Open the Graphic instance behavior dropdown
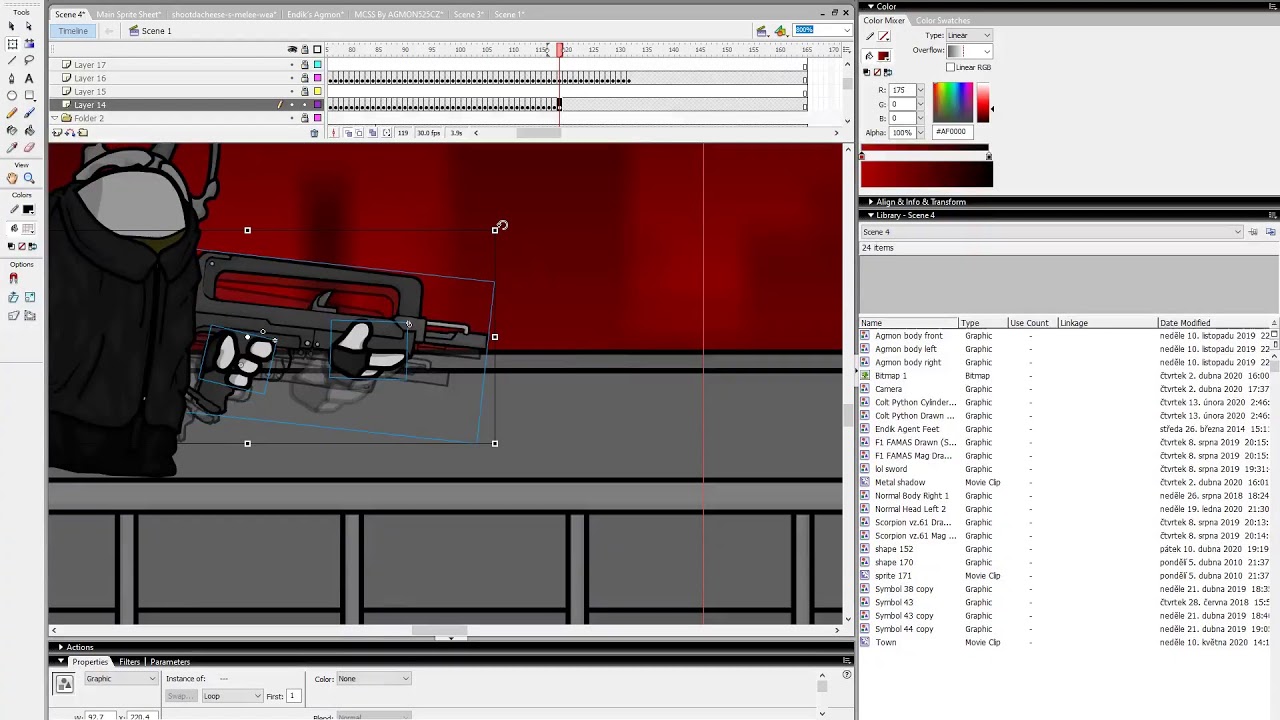Viewport: 1280px width, 720px height. pyautogui.click(x=121, y=678)
